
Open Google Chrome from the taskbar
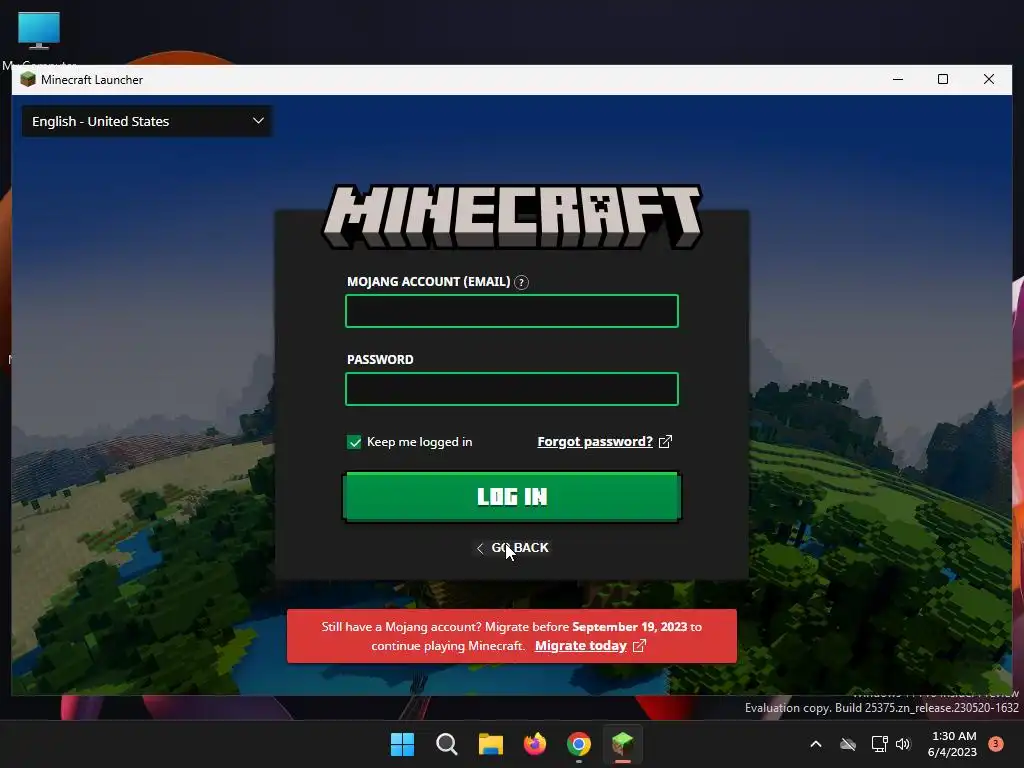tap(579, 744)
